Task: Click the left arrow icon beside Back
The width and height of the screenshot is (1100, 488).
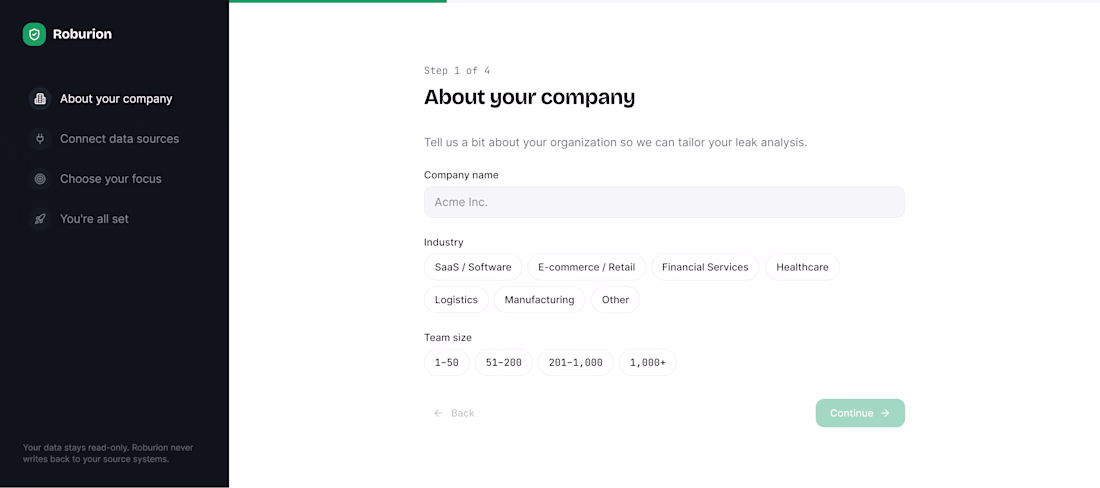Action: [438, 413]
